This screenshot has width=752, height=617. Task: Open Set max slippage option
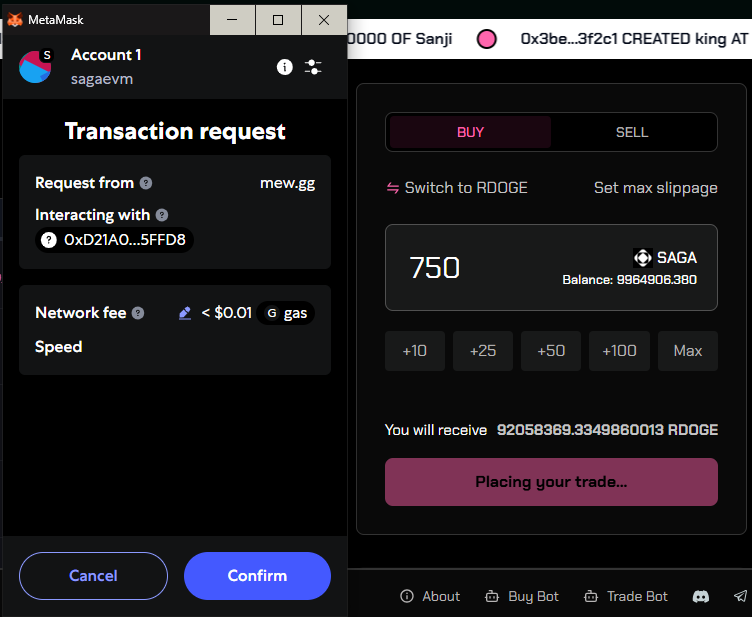(656, 187)
